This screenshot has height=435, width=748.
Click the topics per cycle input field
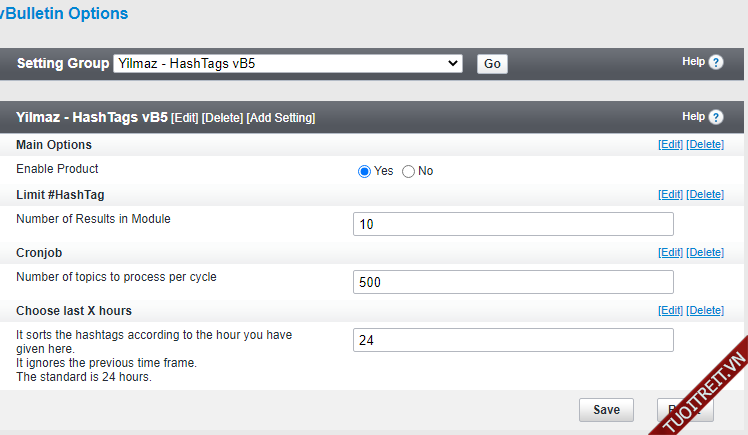click(513, 282)
